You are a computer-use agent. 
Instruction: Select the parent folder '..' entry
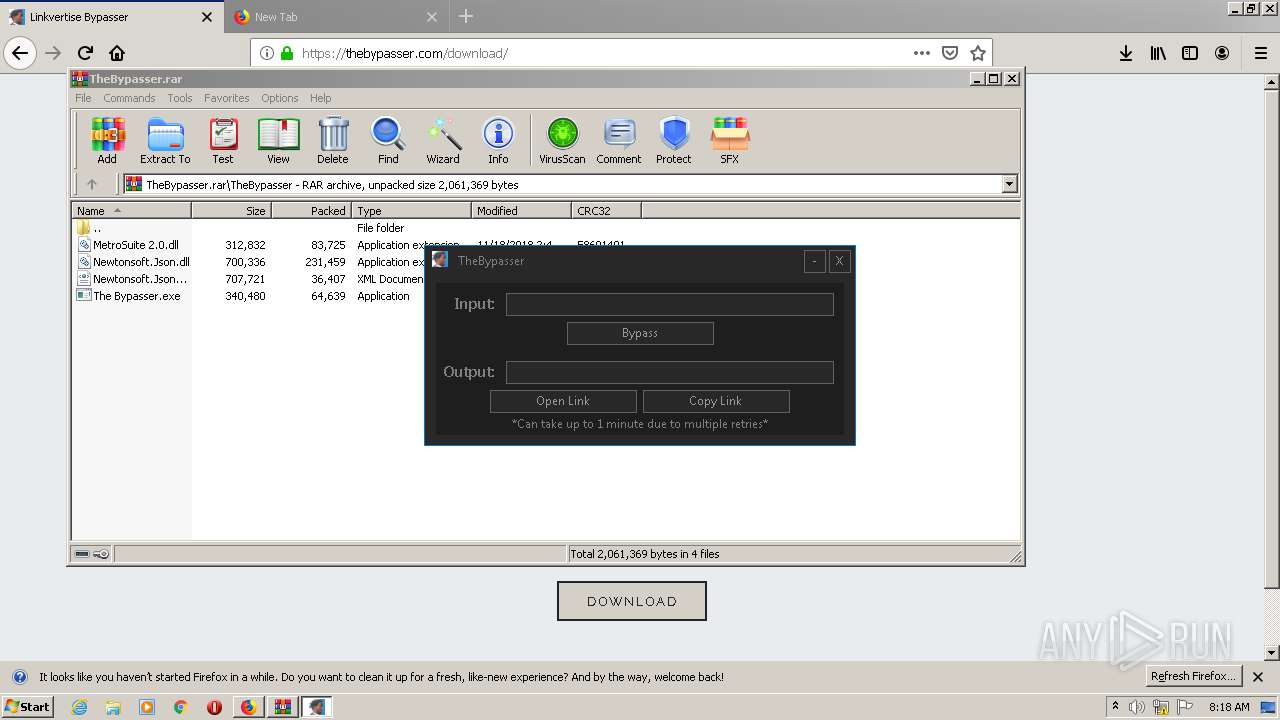click(90, 228)
